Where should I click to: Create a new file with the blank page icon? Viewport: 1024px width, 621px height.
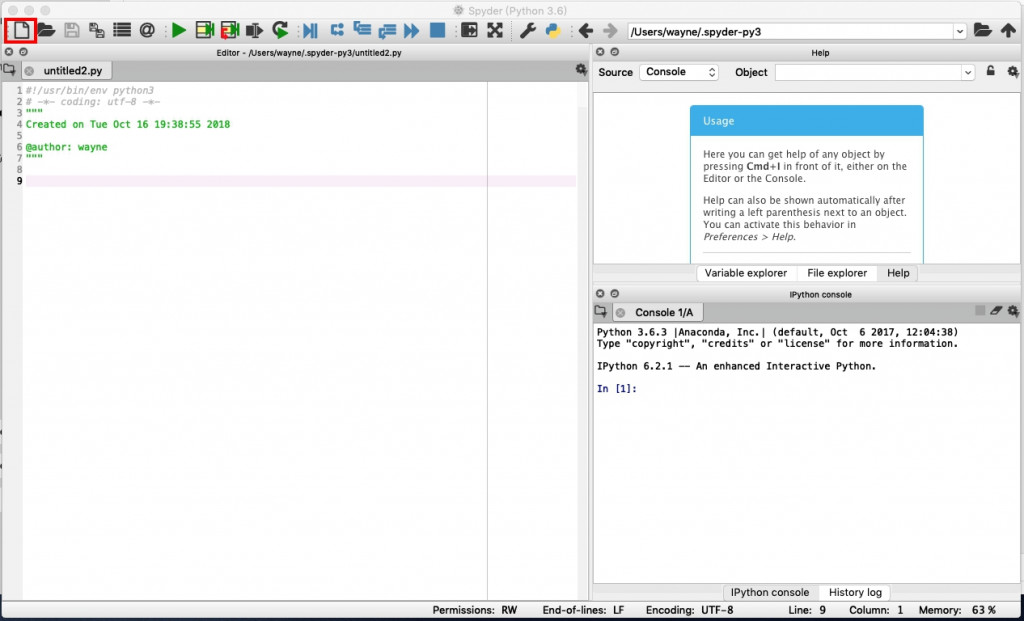point(22,30)
